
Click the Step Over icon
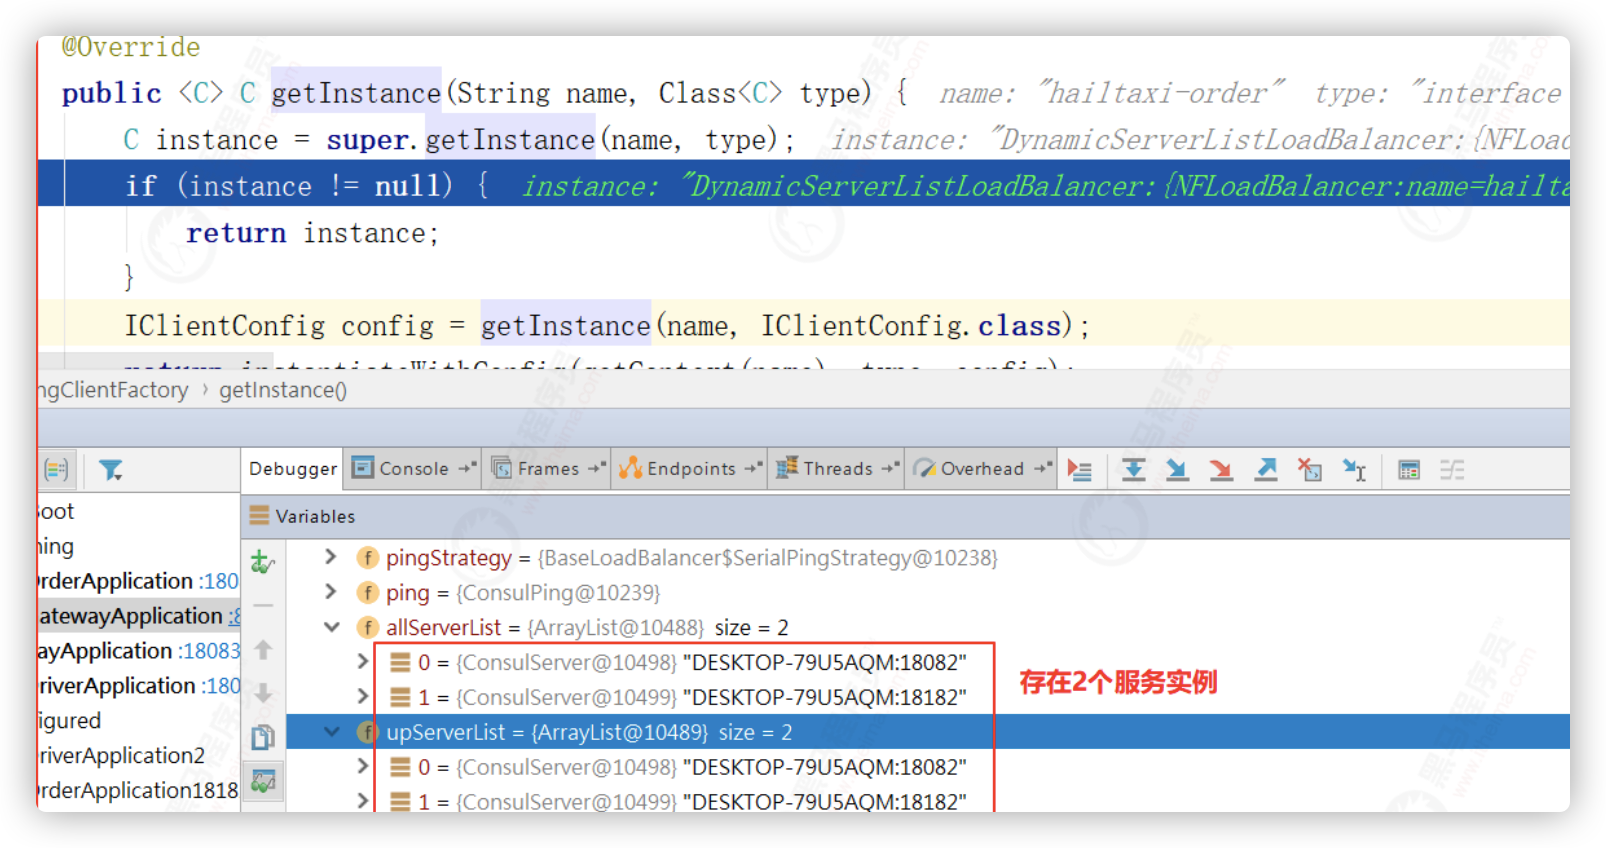pos(1133,469)
